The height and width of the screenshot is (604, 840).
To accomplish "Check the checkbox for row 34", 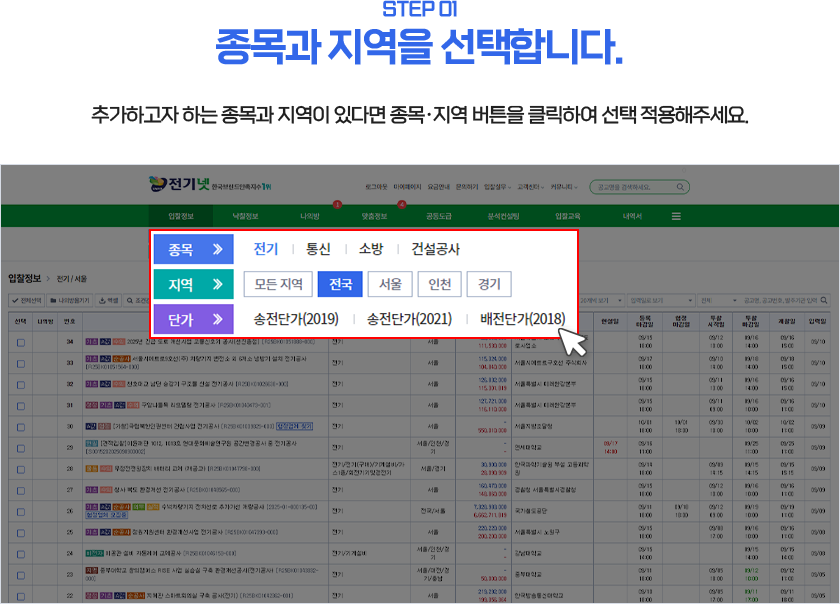I will 21,342.
